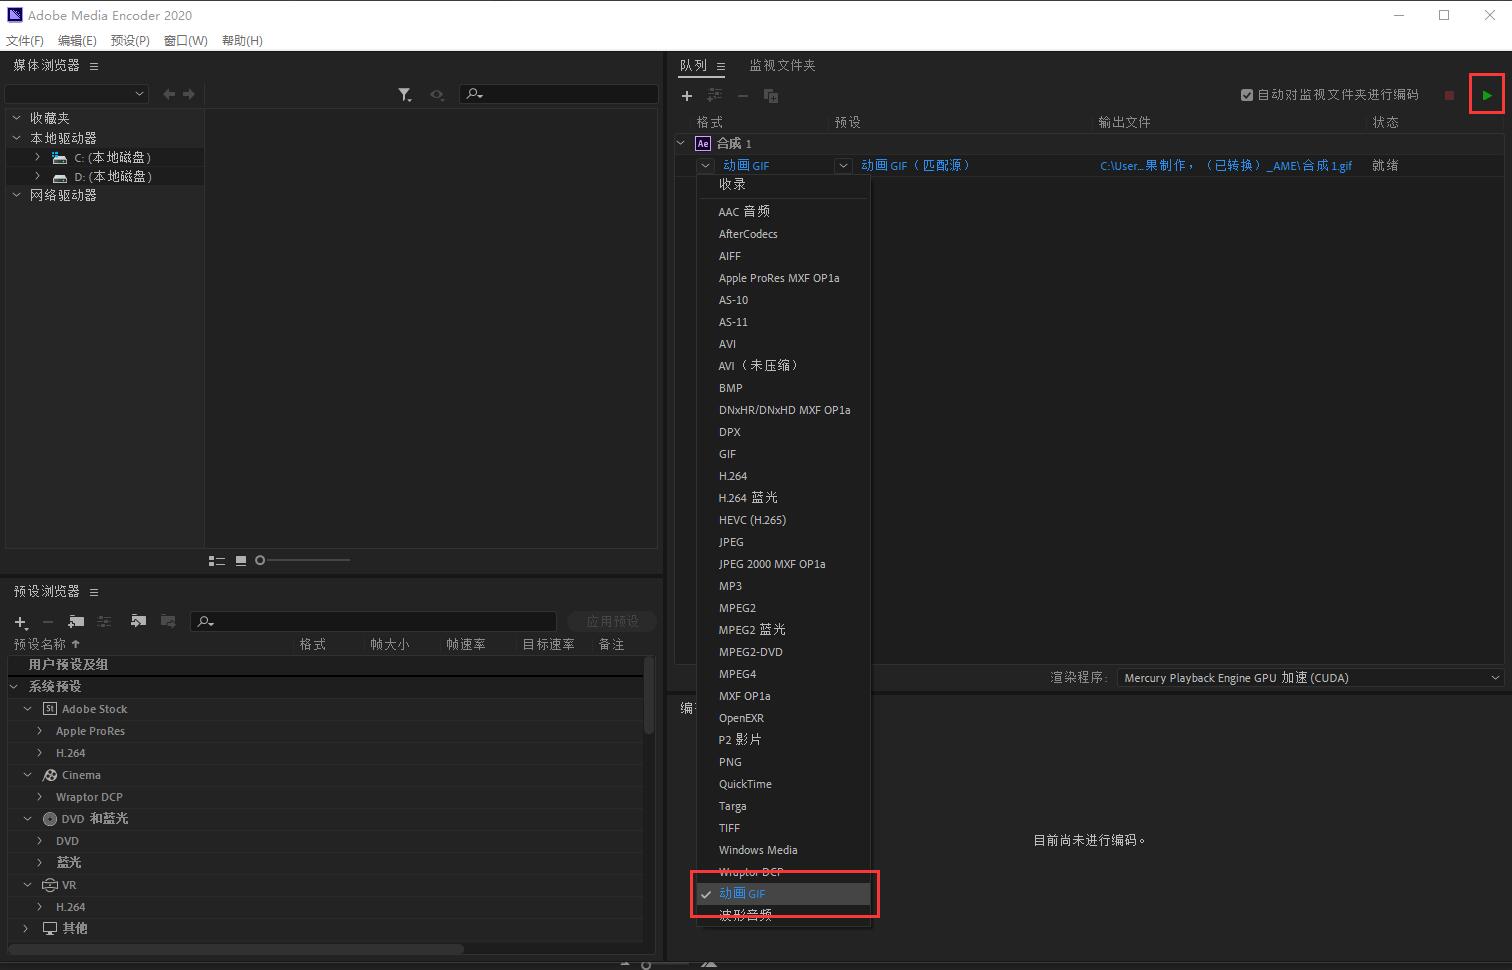Expand Apple ProRes preset folder
1512x970 pixels.
[x=40, y=731]
